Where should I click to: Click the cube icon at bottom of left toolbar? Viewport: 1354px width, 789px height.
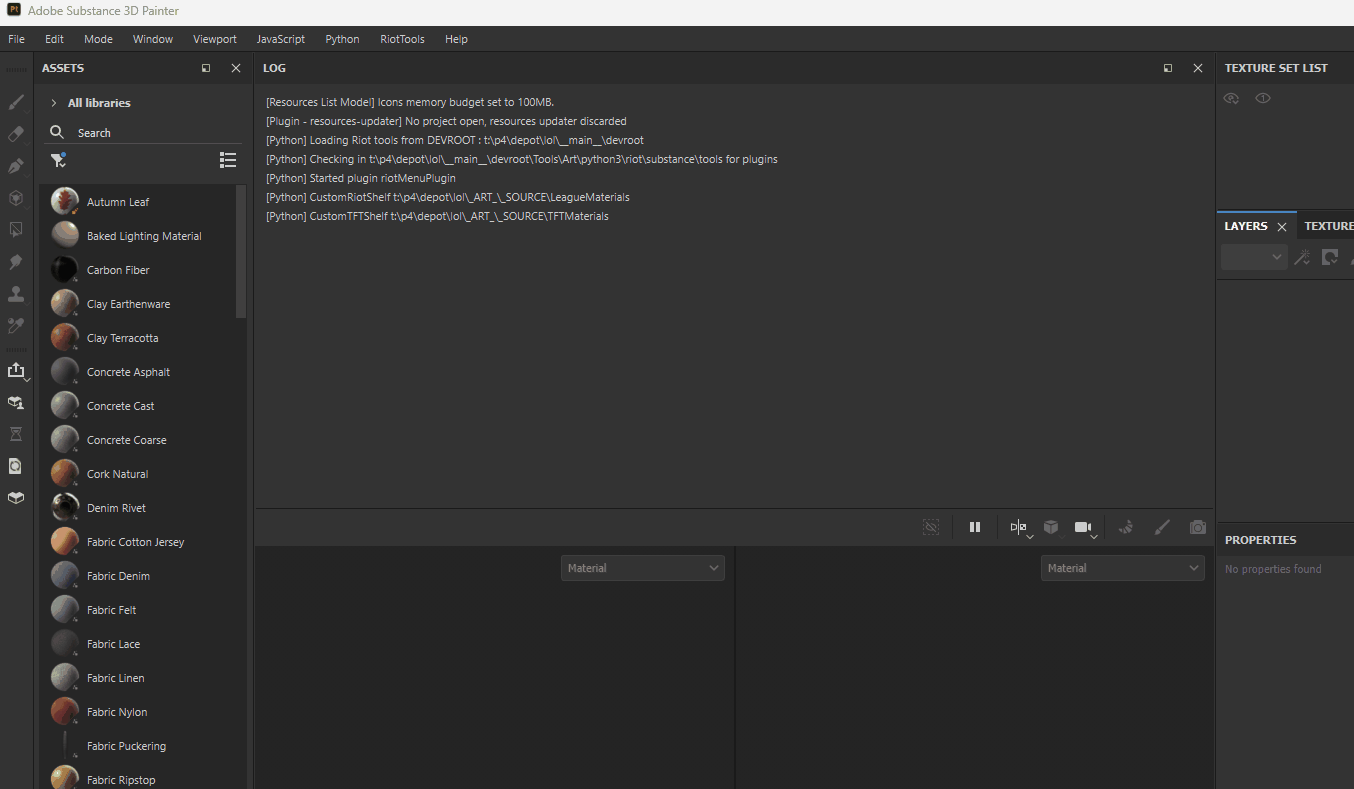(16, 498)
